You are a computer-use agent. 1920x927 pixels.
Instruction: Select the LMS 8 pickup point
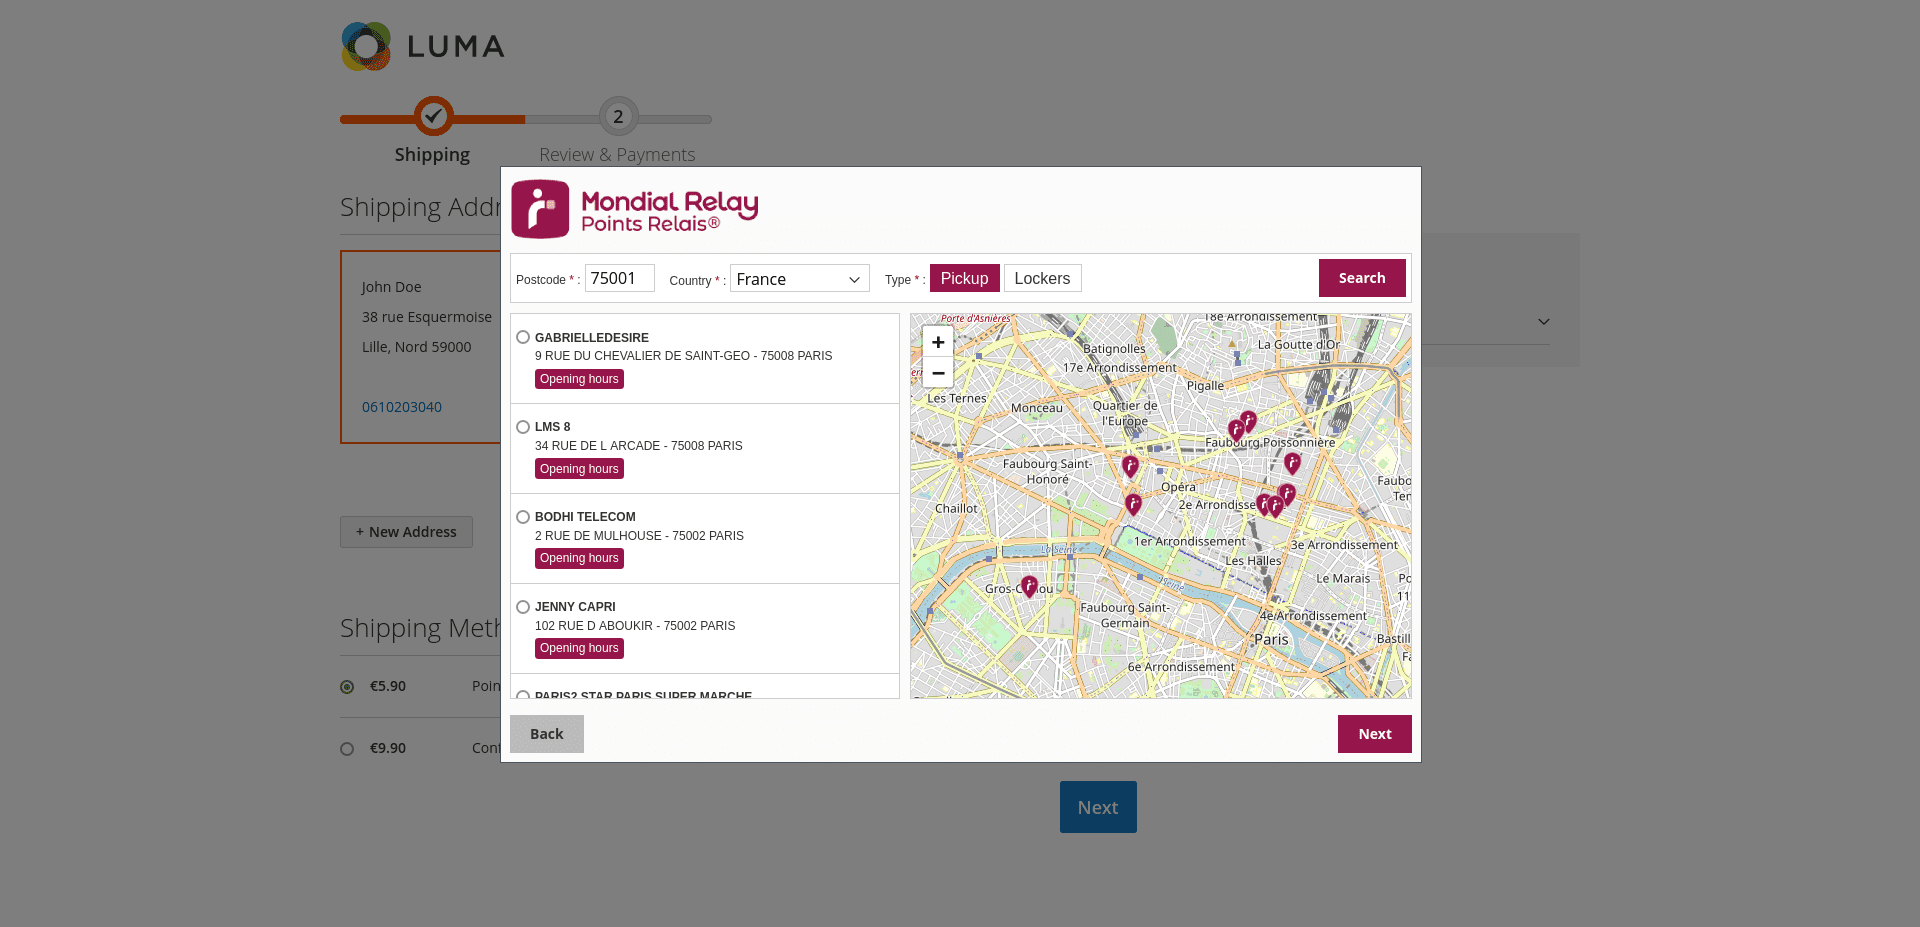(523, 426)
